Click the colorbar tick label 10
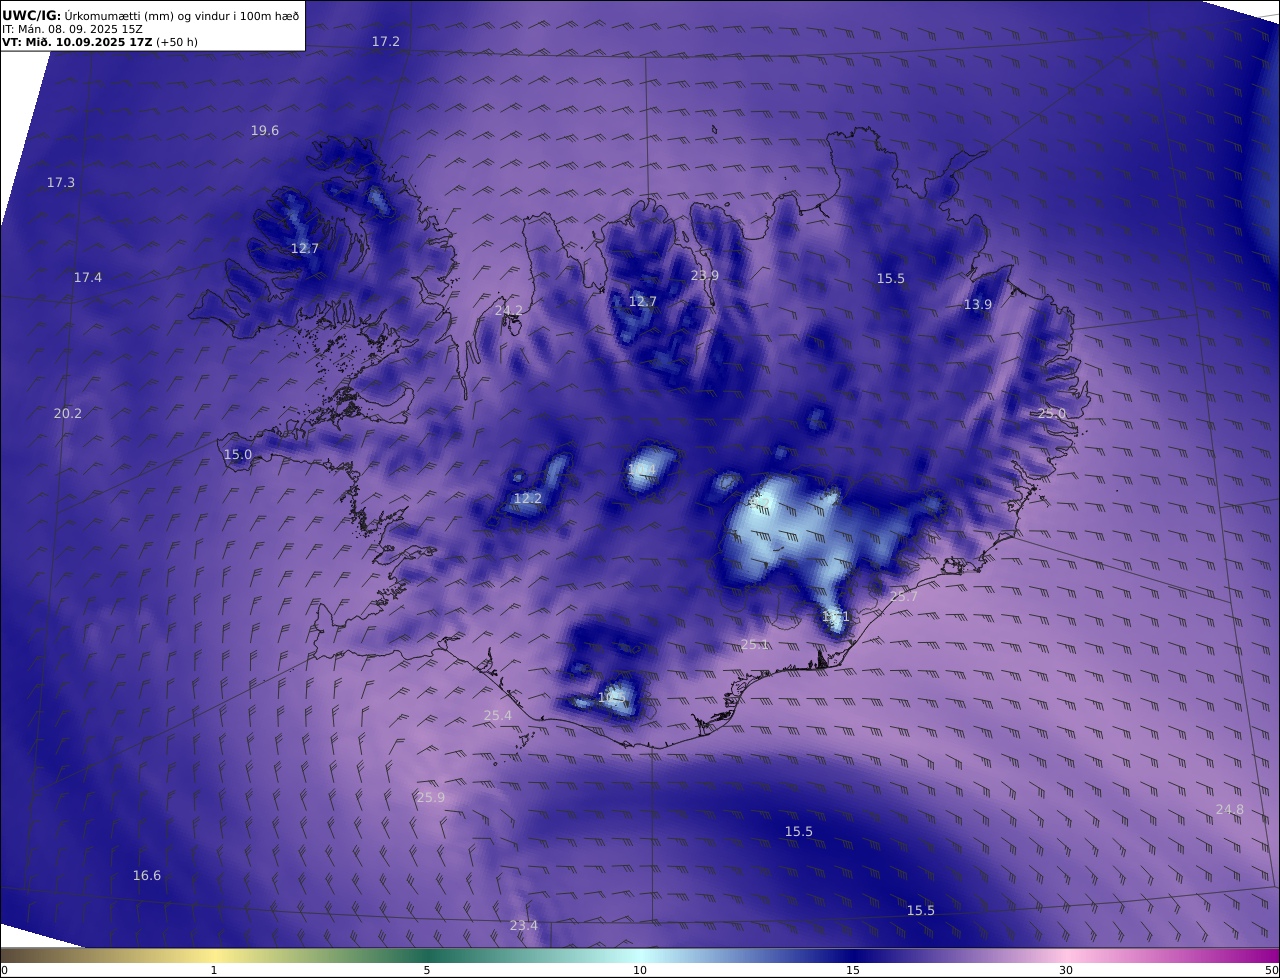Screen dimensions: 1280x978 tap(640, 971)
